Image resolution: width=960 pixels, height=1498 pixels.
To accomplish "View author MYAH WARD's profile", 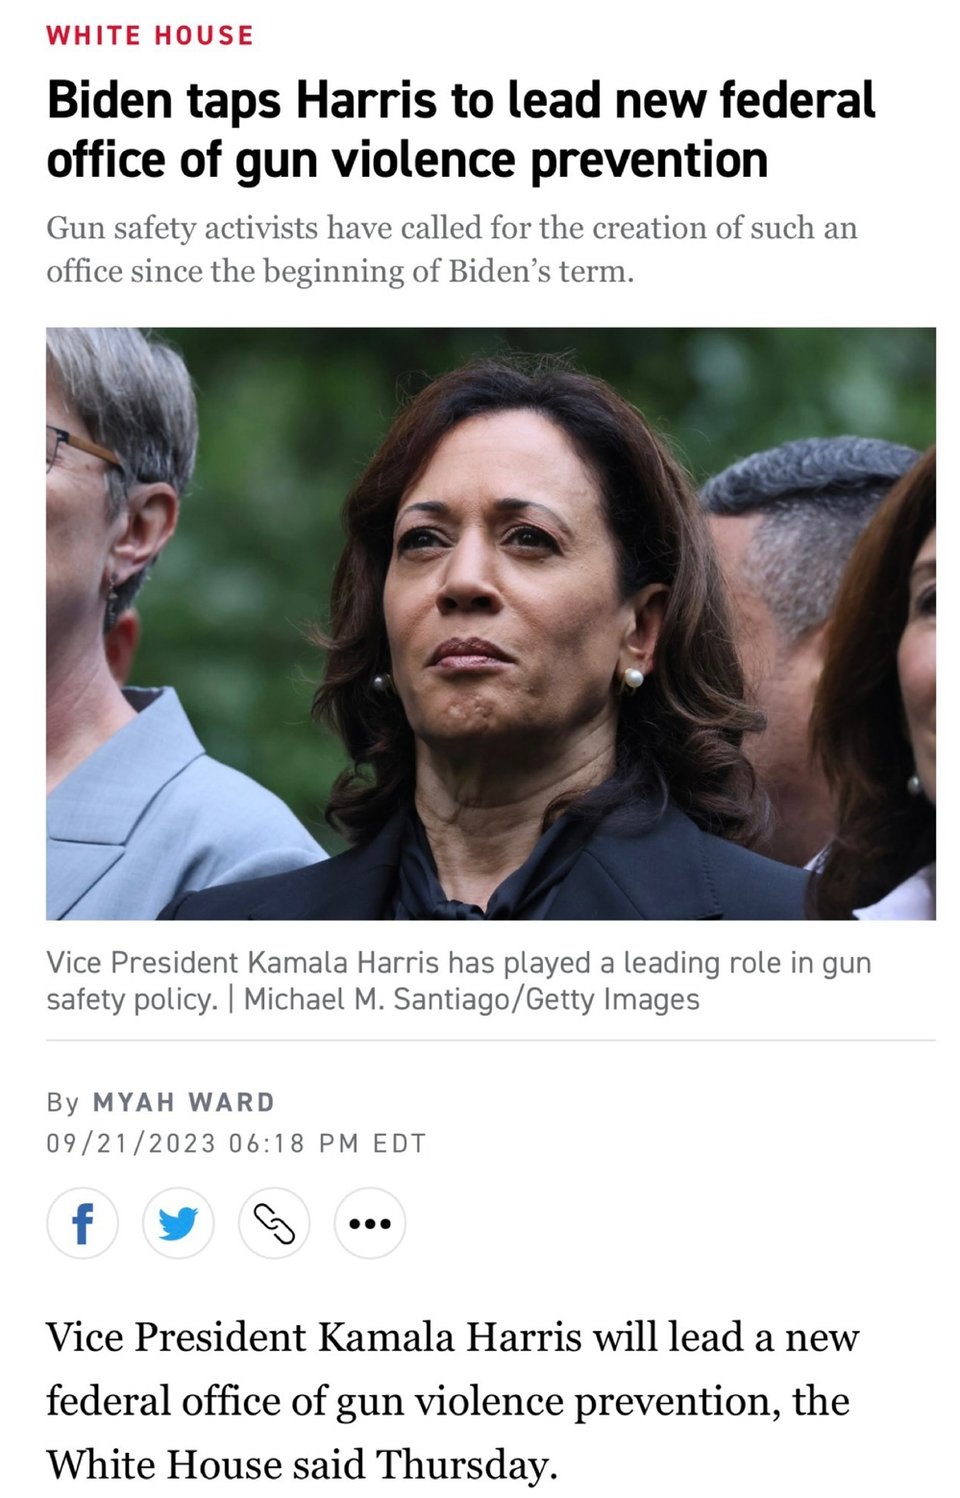I will (184, 1102).
